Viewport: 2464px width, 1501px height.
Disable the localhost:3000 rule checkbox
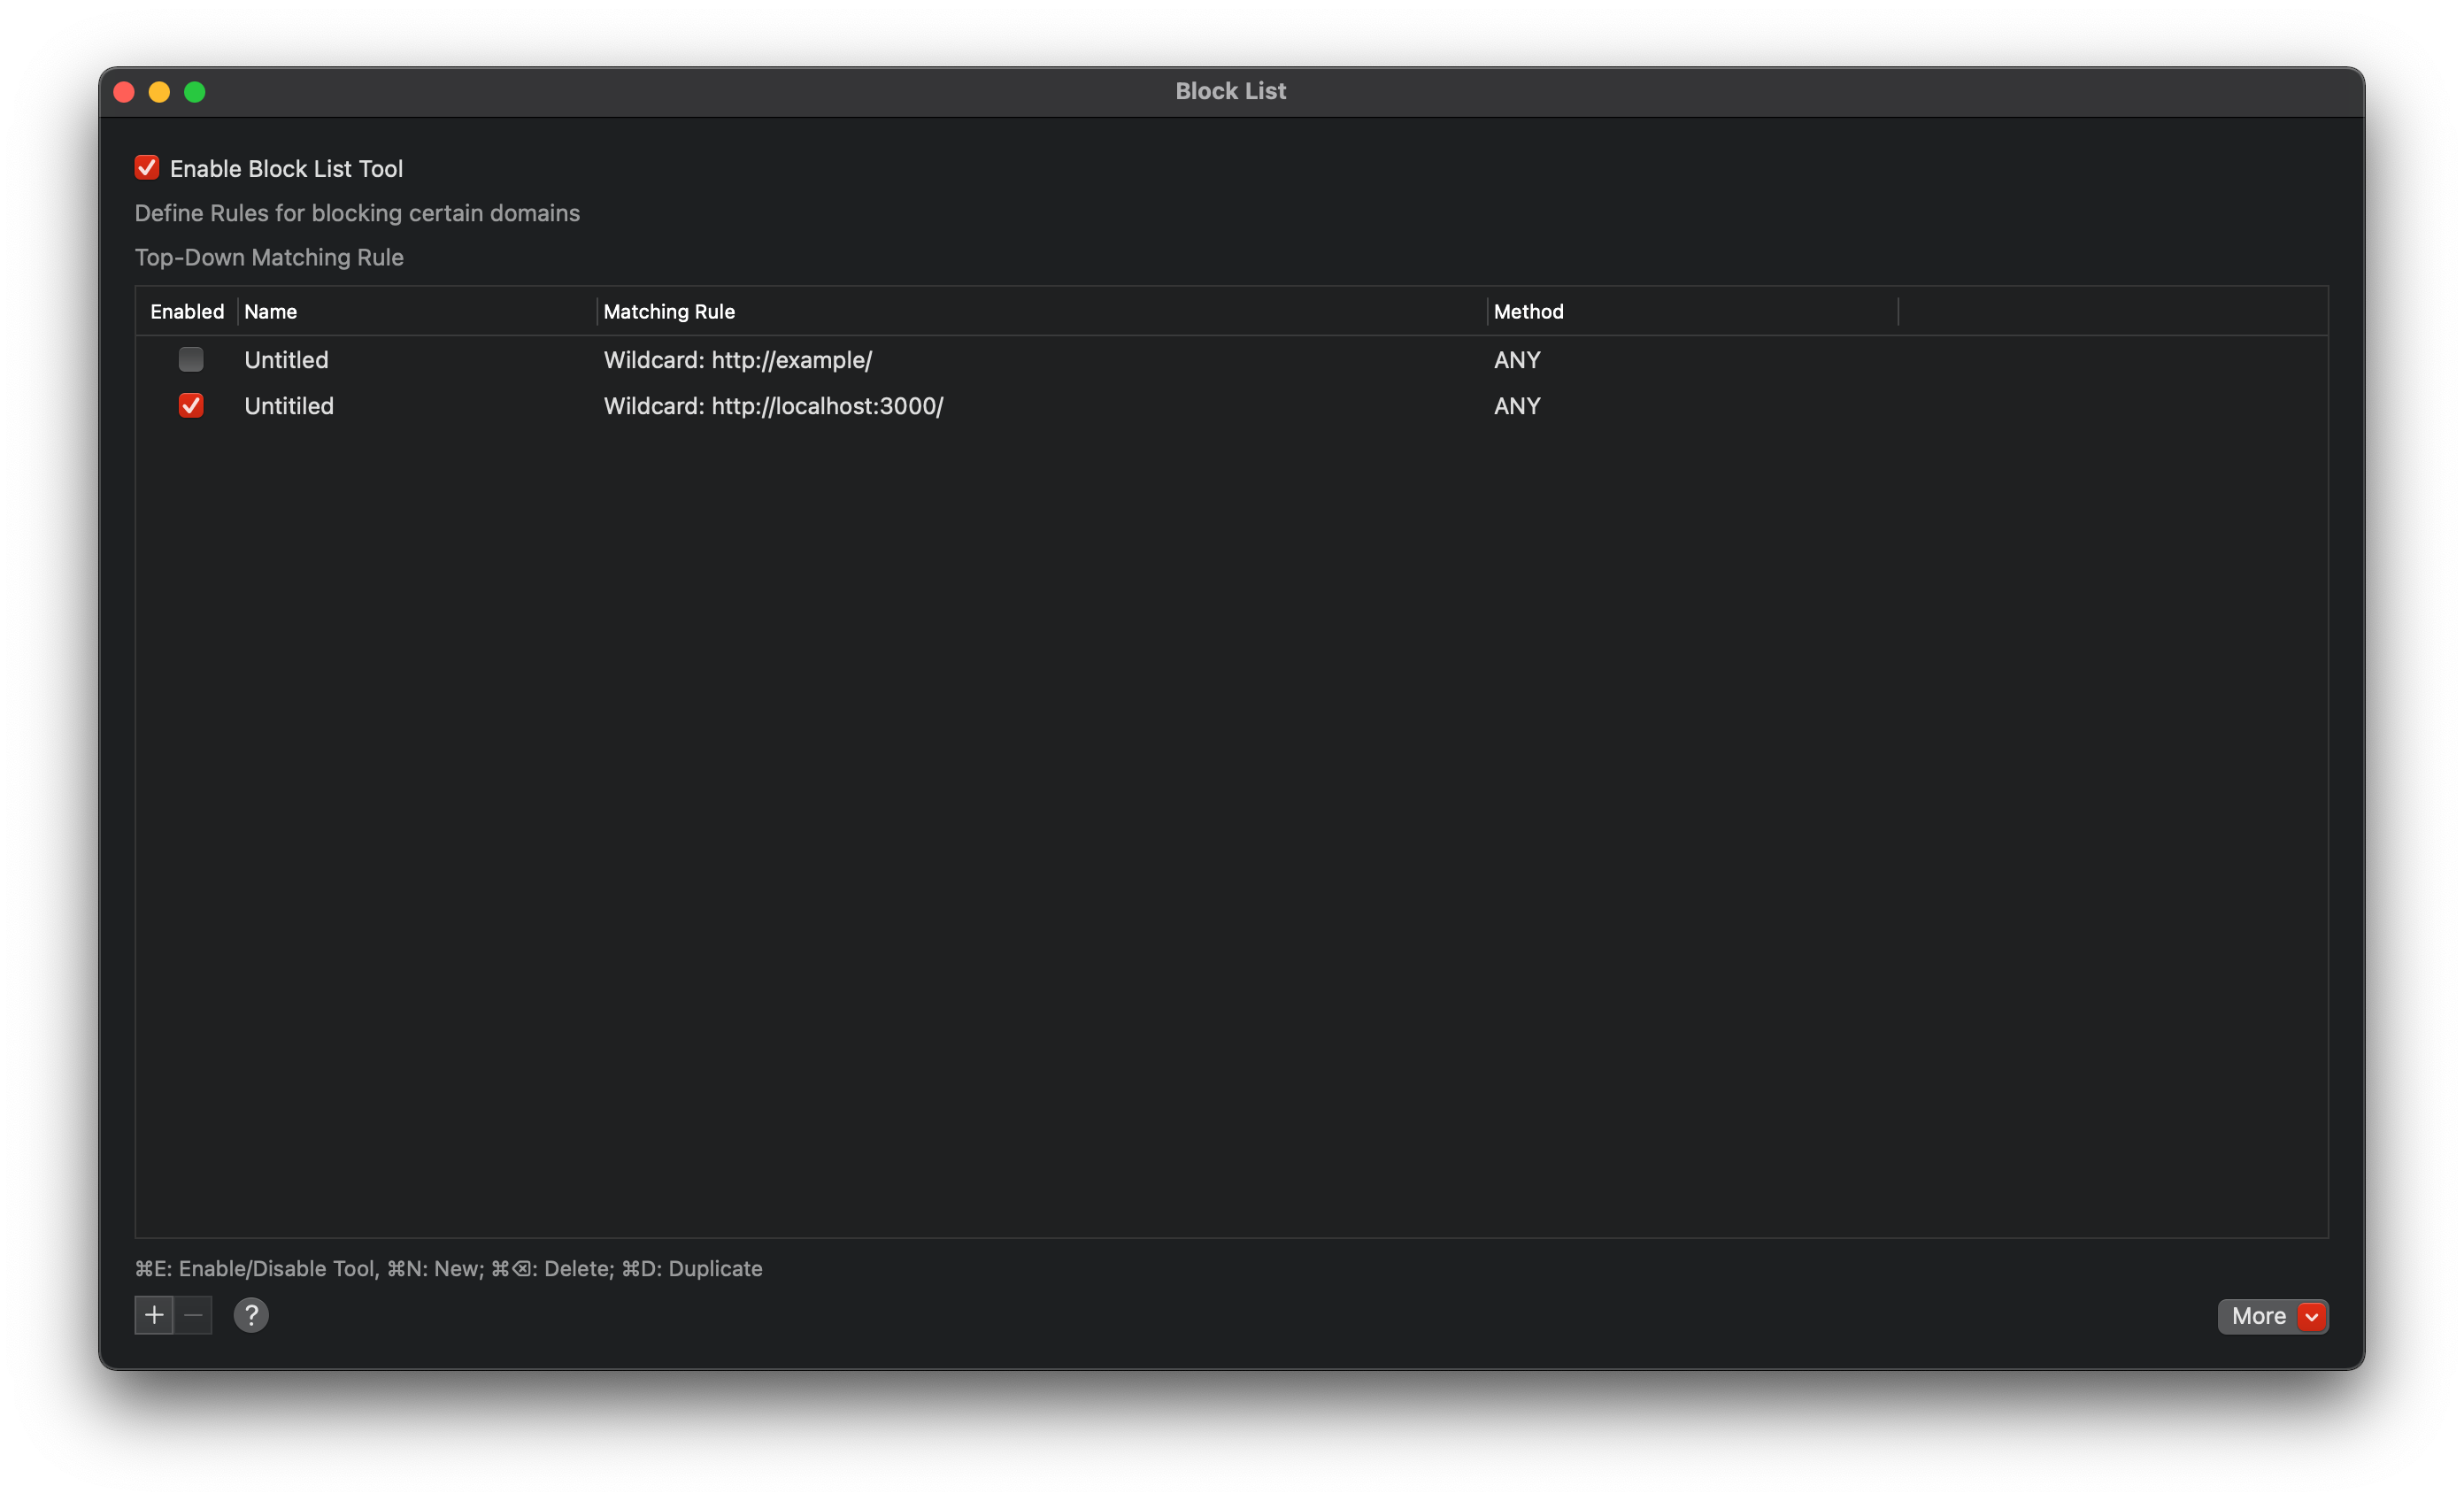[191, 405]
